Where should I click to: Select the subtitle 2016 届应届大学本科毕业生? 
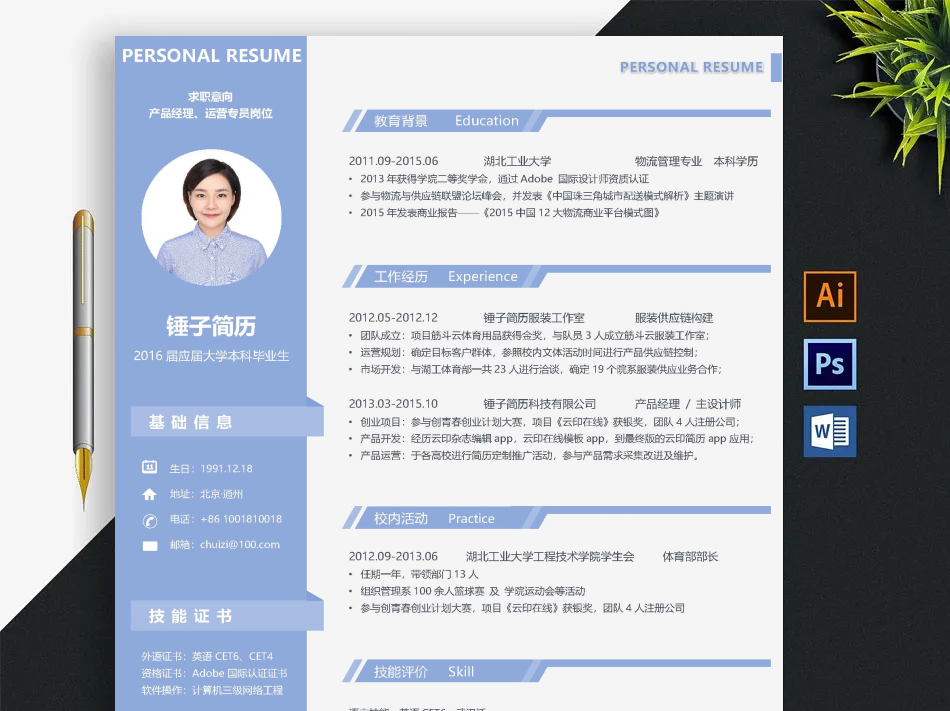coord(211,356)
